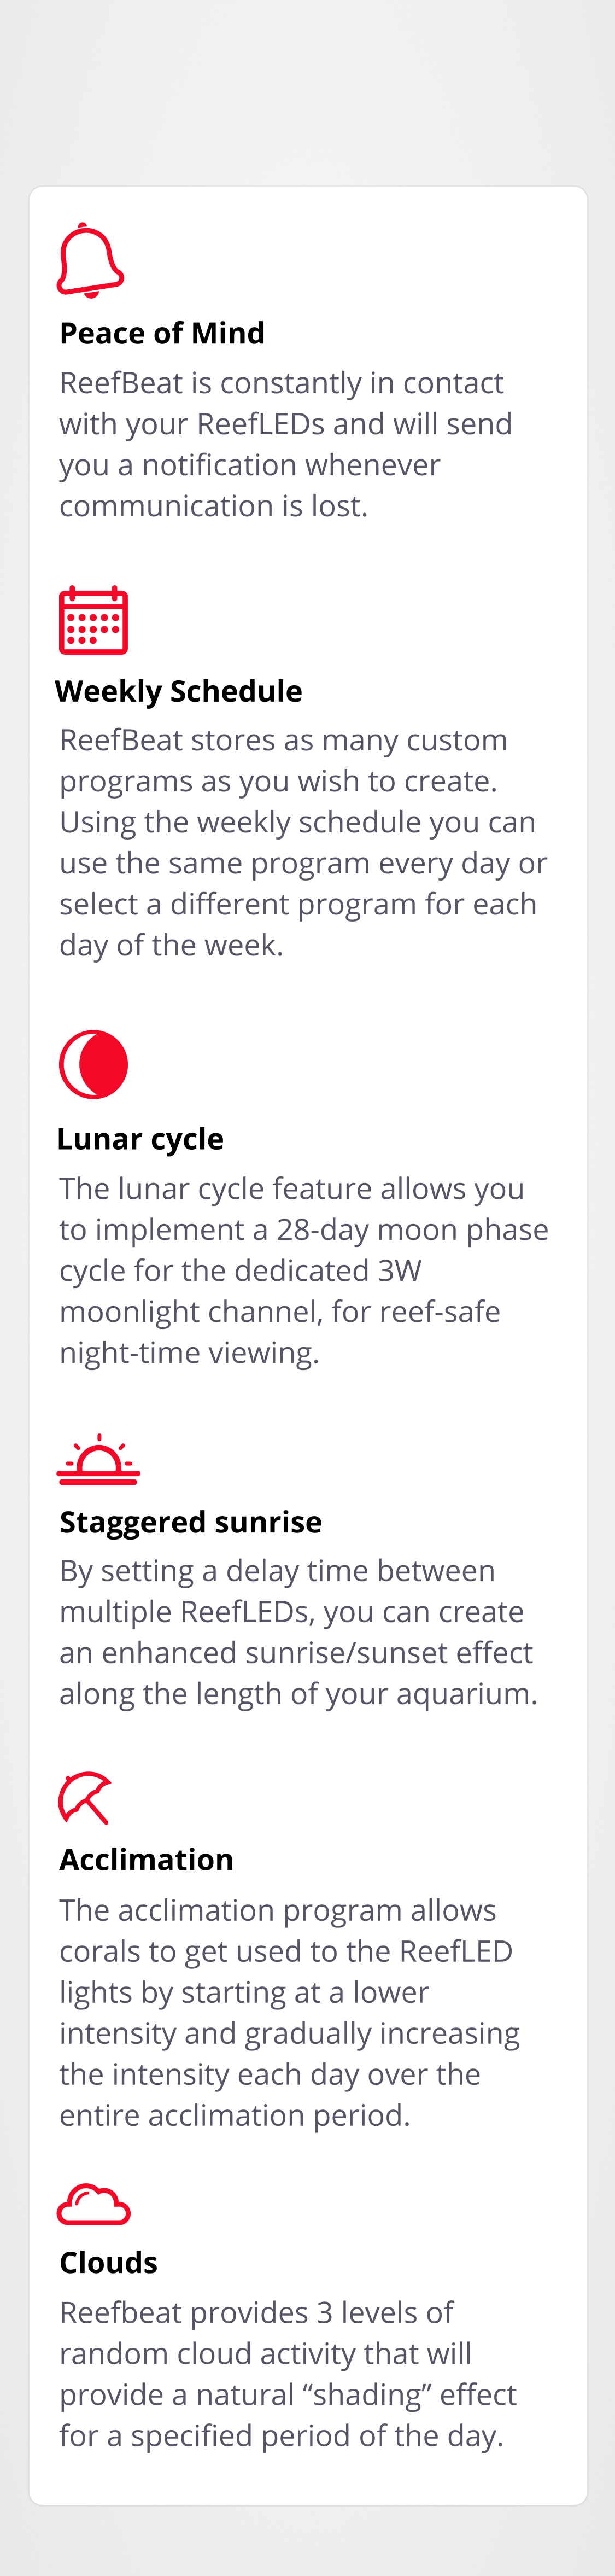Click the ReefBeat notification description text

pos(286,444)
